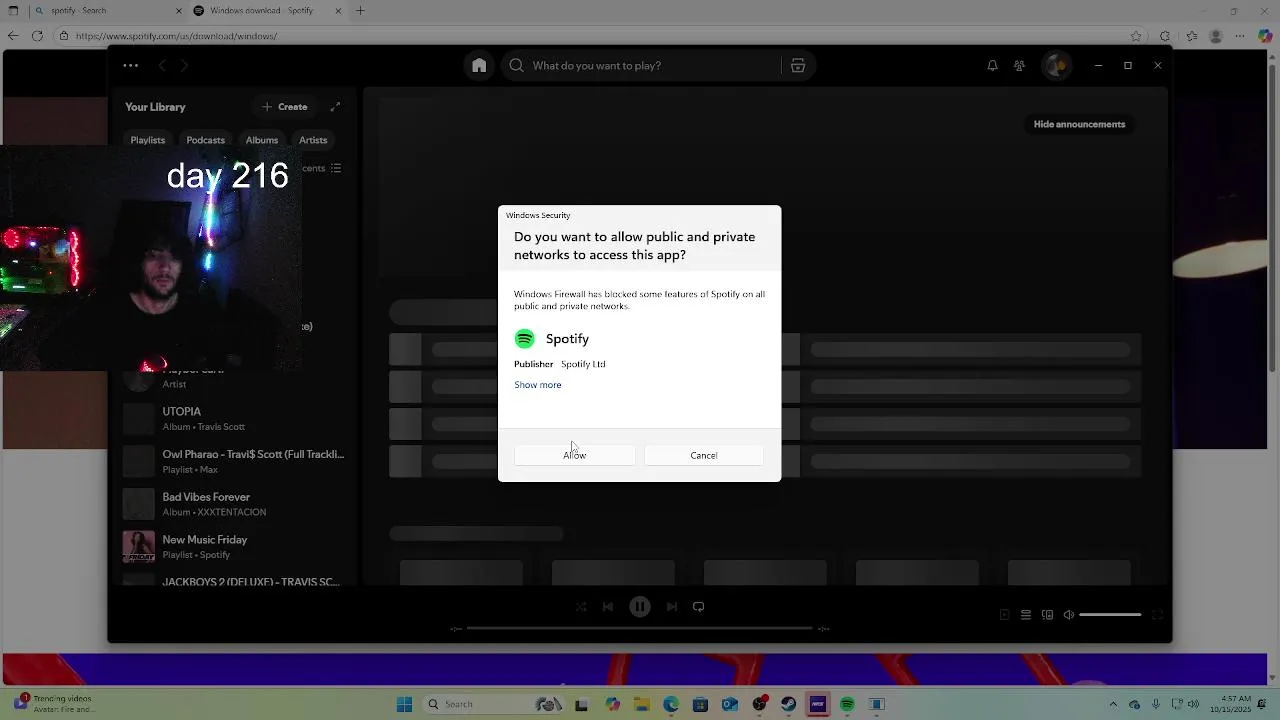
Task: Filter the library by Podcasts
Action: coord(205,140)
